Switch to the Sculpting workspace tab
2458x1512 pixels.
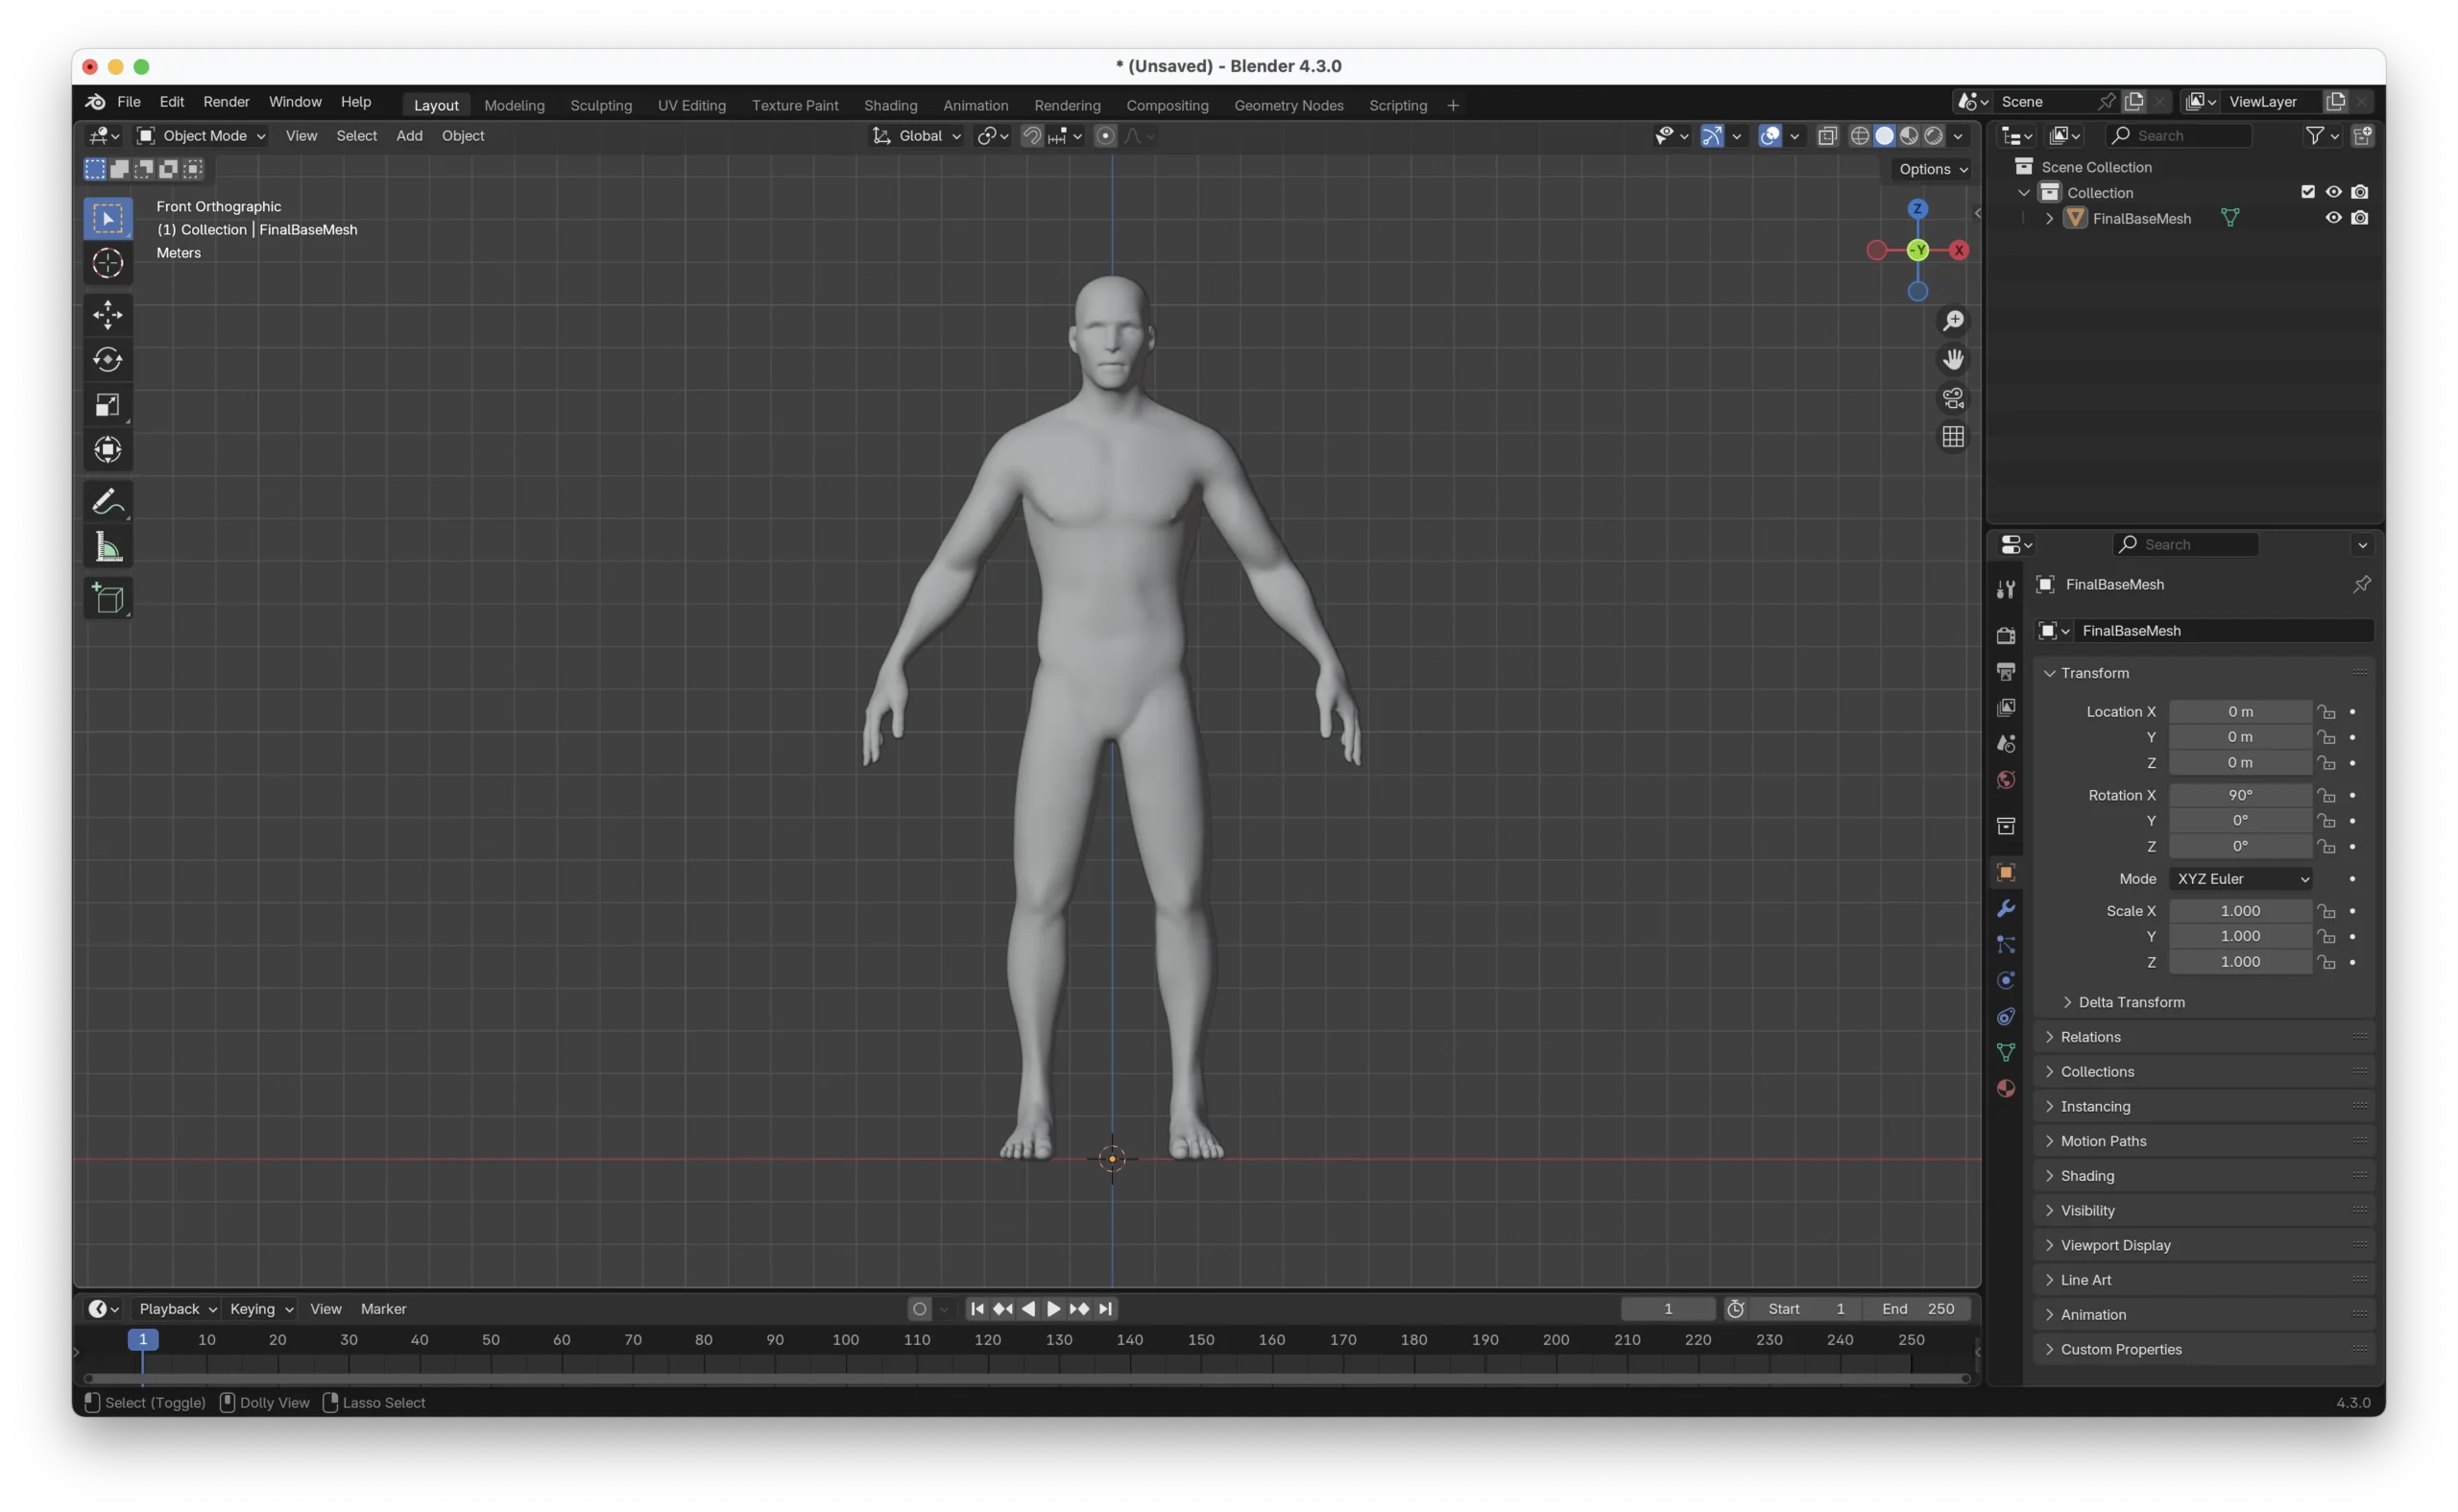pyautogui.click(x=600, y=105)
